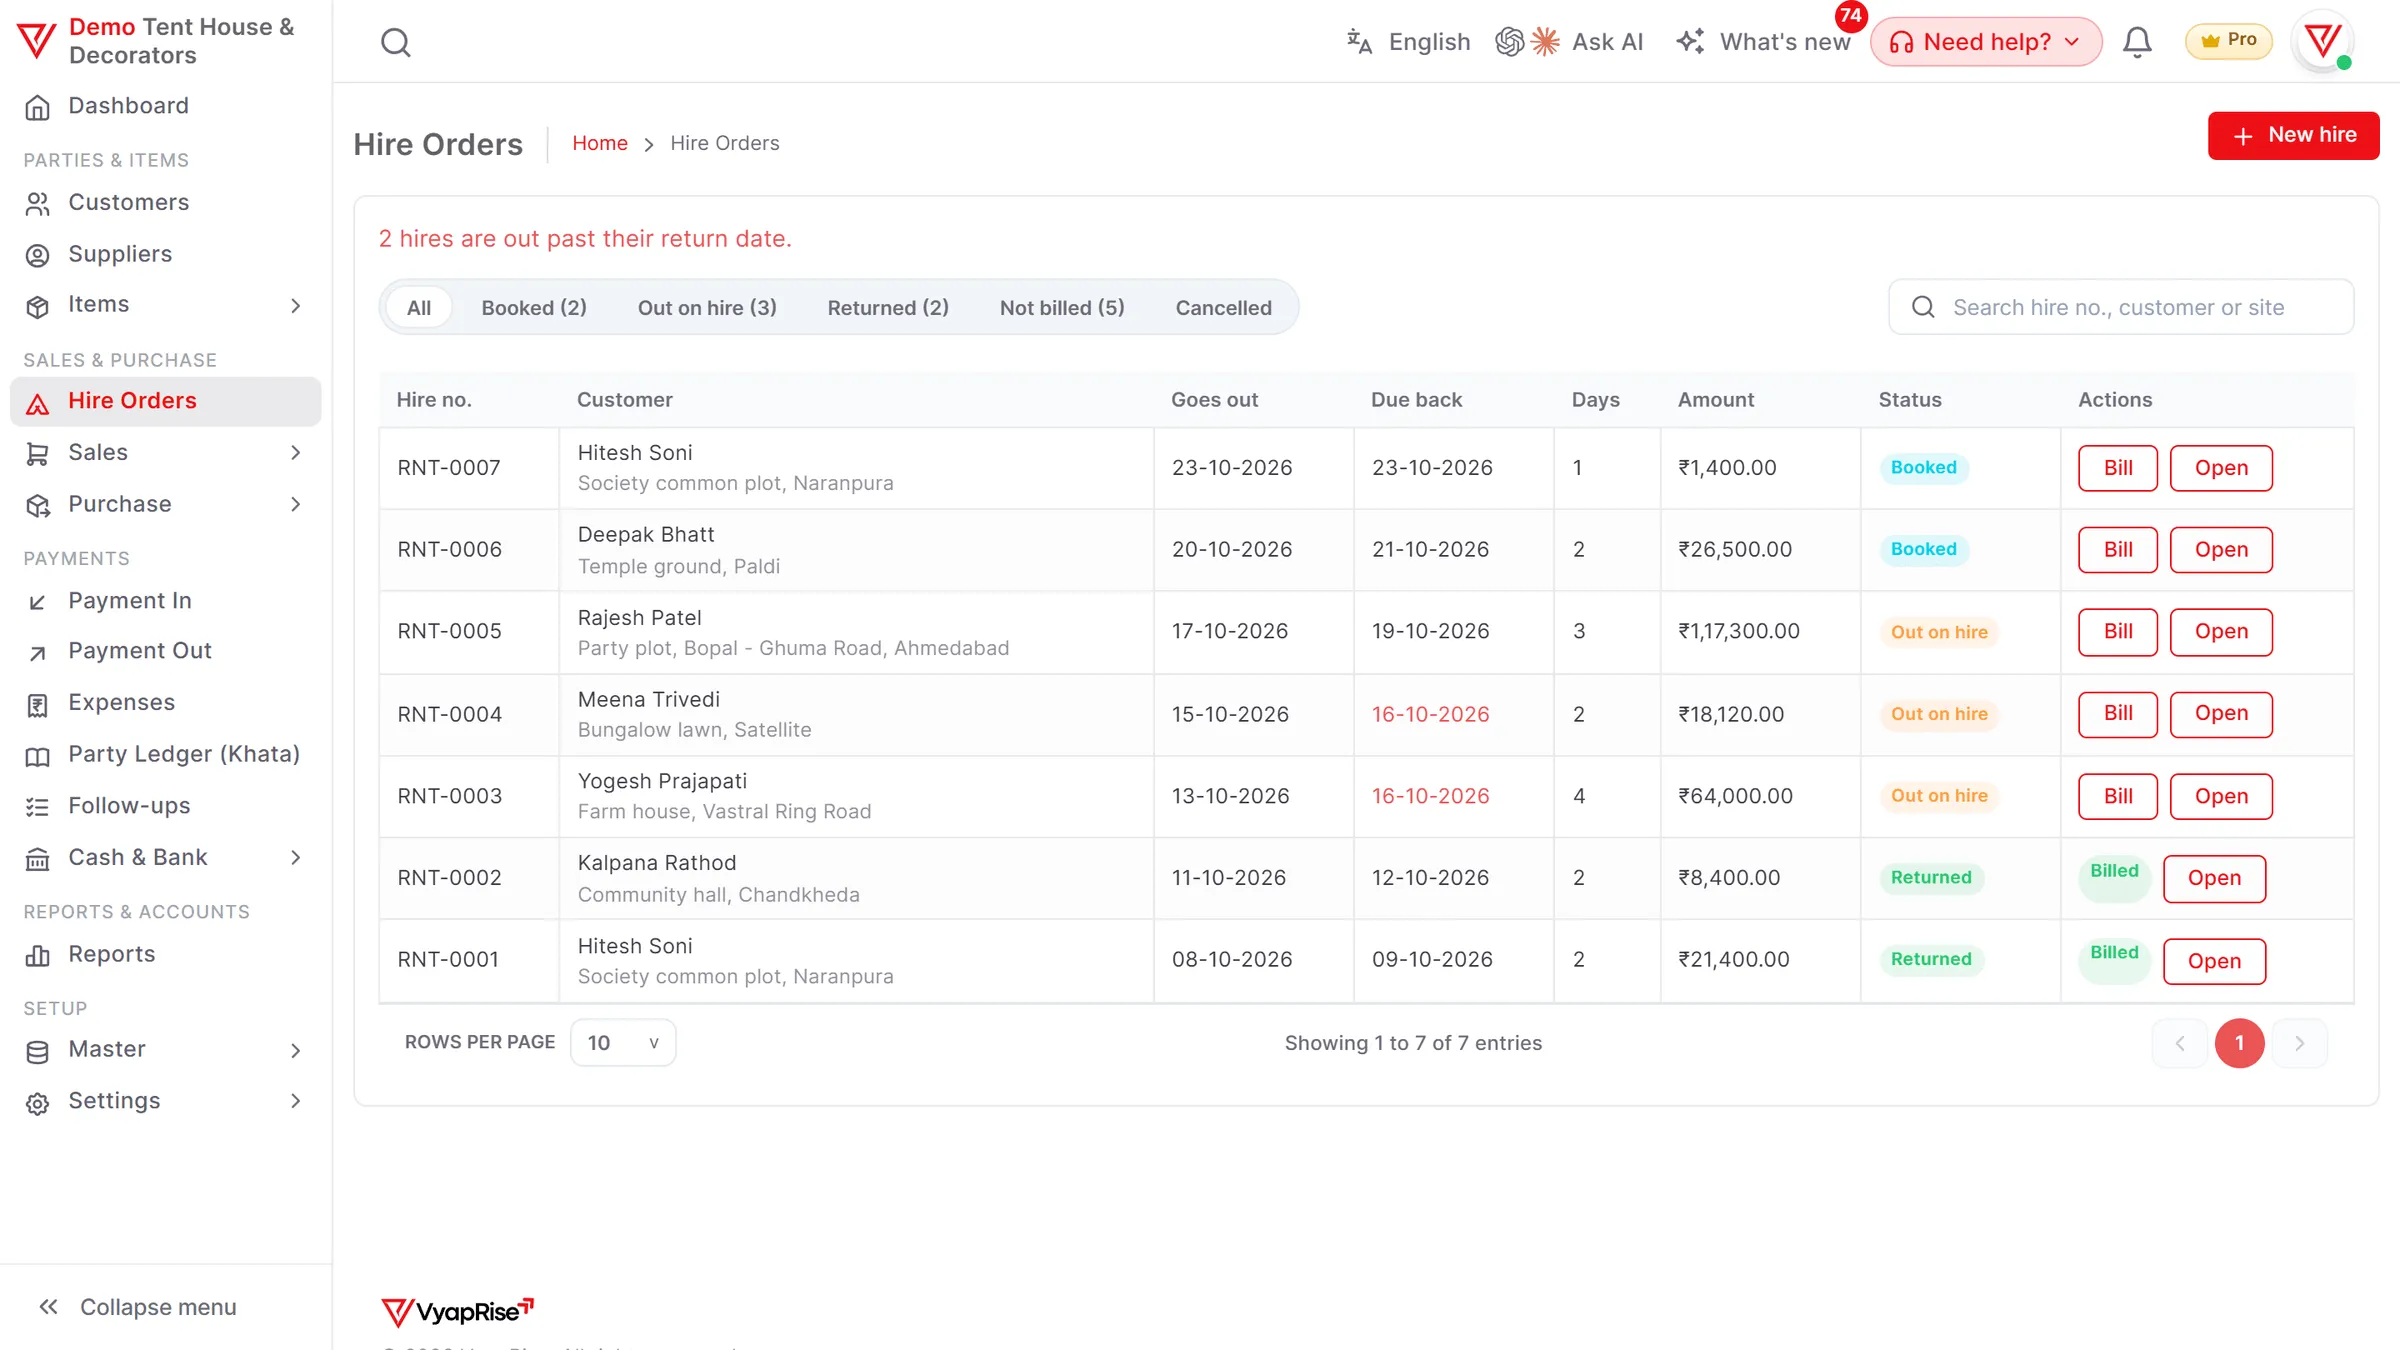Viewport: 2400px width, 1350px height.
Task: Click the English language translate icon
Action: [x=1359, y=42]
